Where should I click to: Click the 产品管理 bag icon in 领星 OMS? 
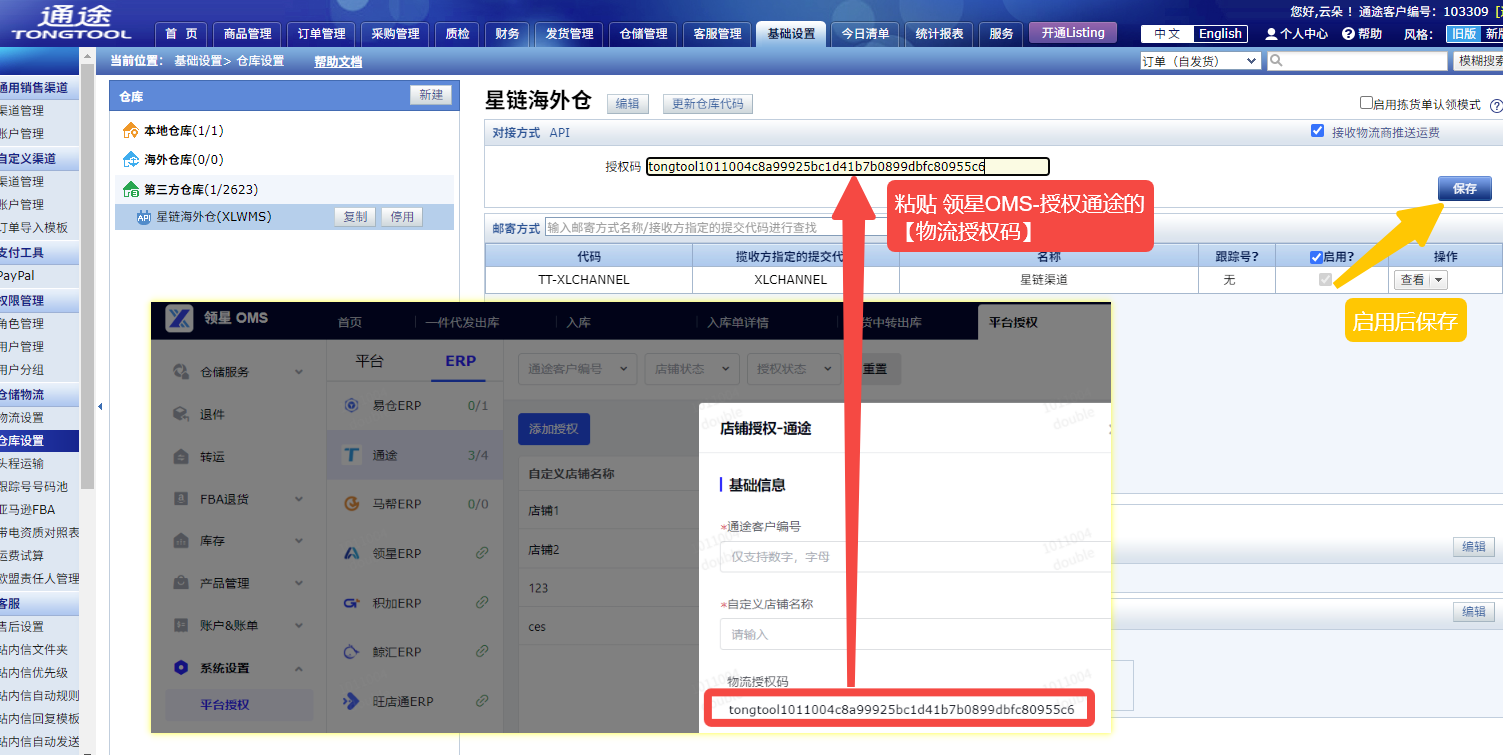pos(181,582)
